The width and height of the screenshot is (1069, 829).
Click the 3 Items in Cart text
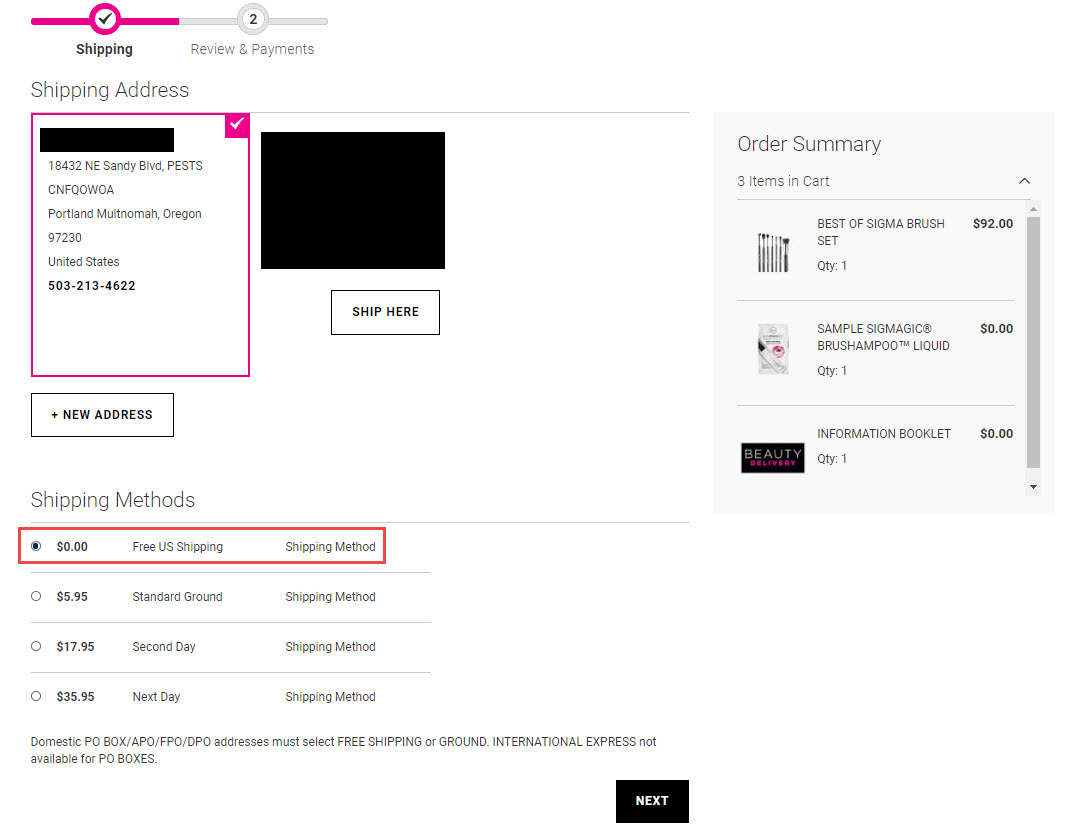[783, 181]
